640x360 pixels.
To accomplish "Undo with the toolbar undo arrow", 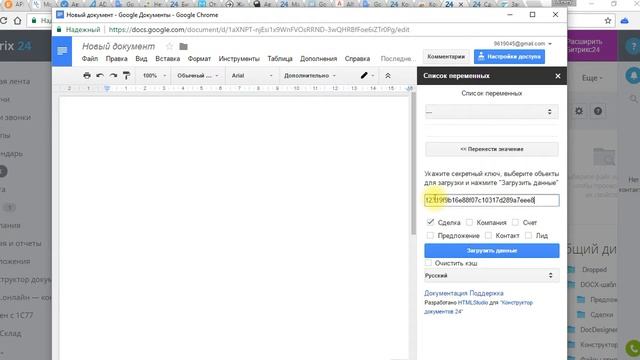I will click(x=100, y=76).
